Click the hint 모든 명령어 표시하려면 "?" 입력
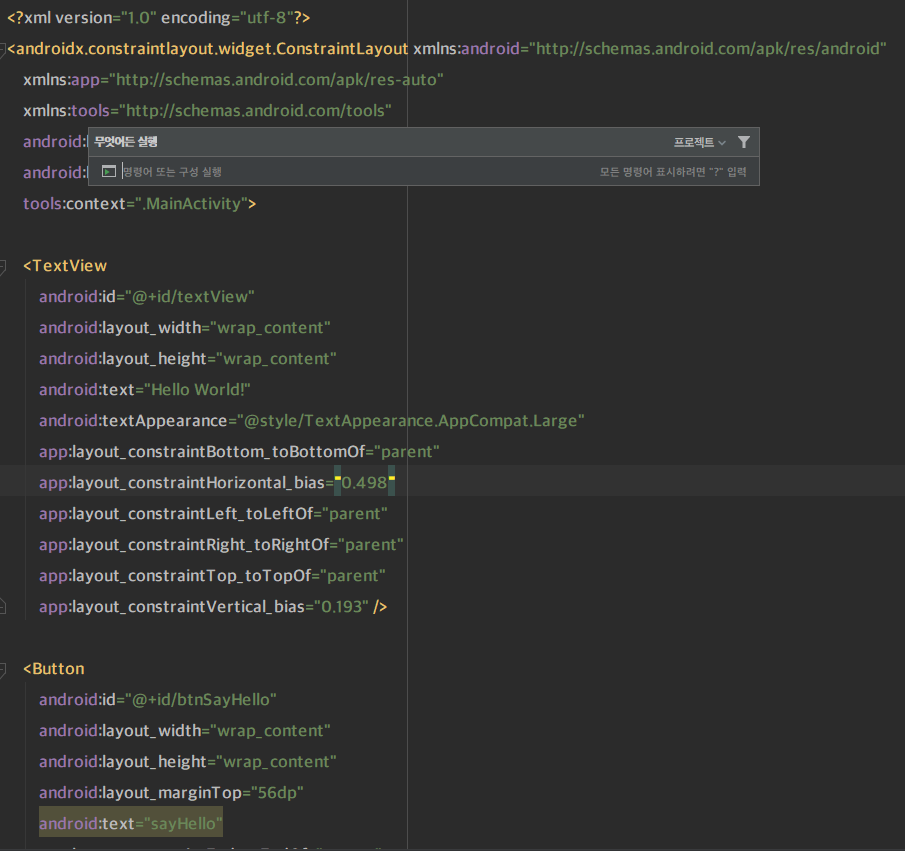 click(673, 172)
